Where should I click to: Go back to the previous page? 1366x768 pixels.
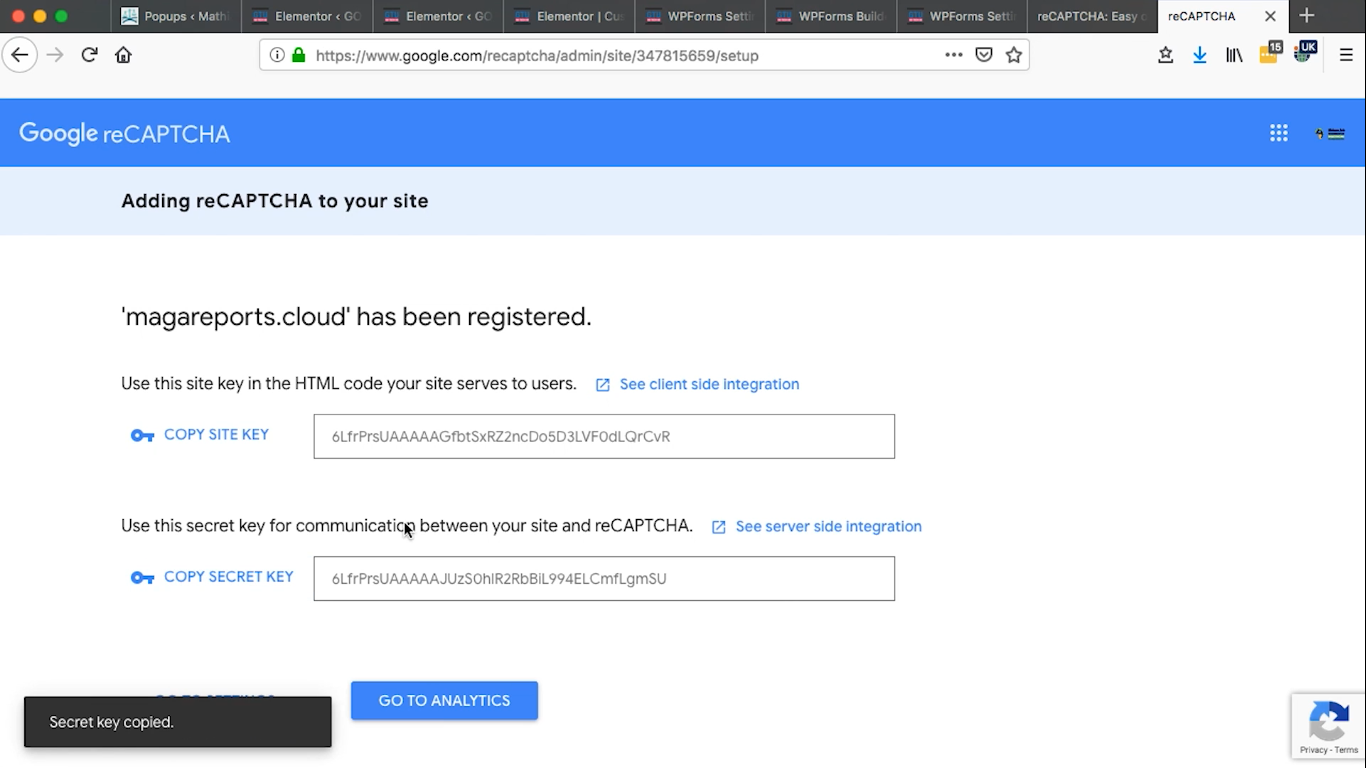(x=20, y=55)
